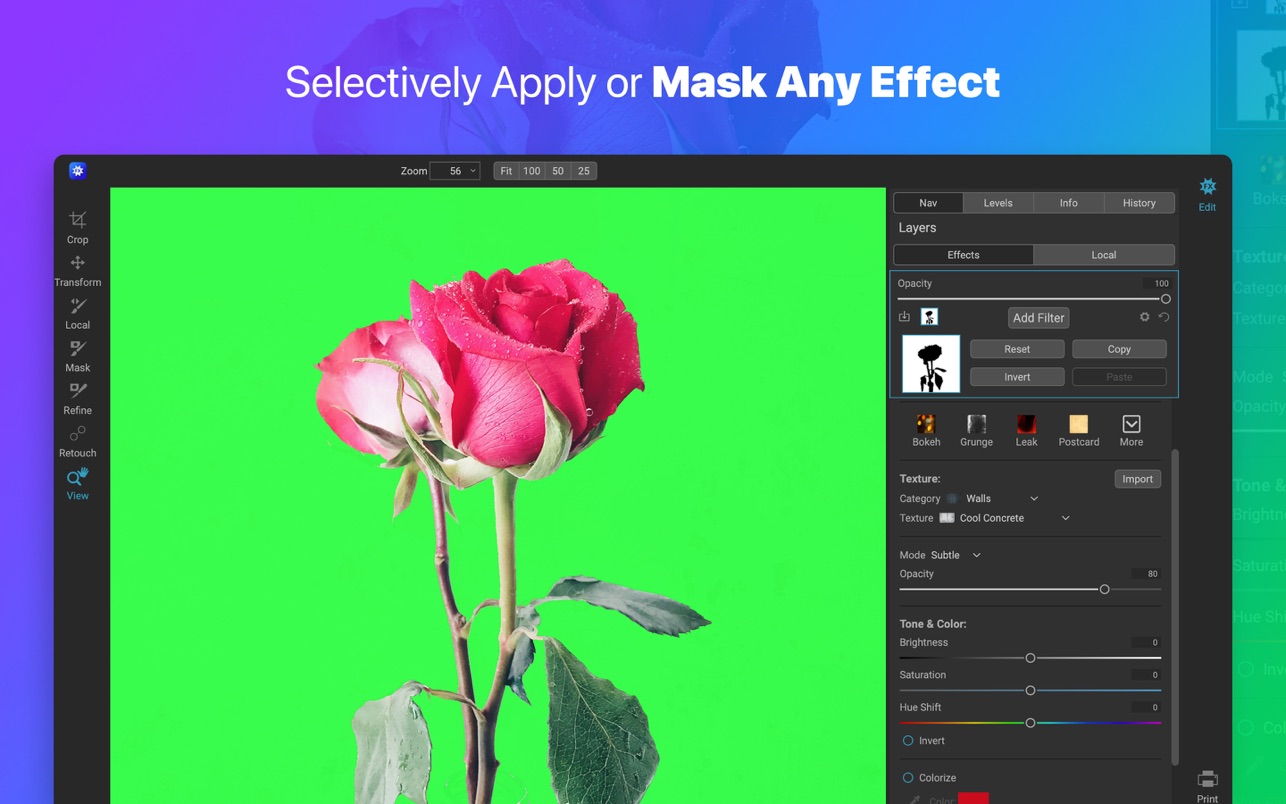Activate the Mask brush tool
Screen dimensions: 1286x804
77,355
